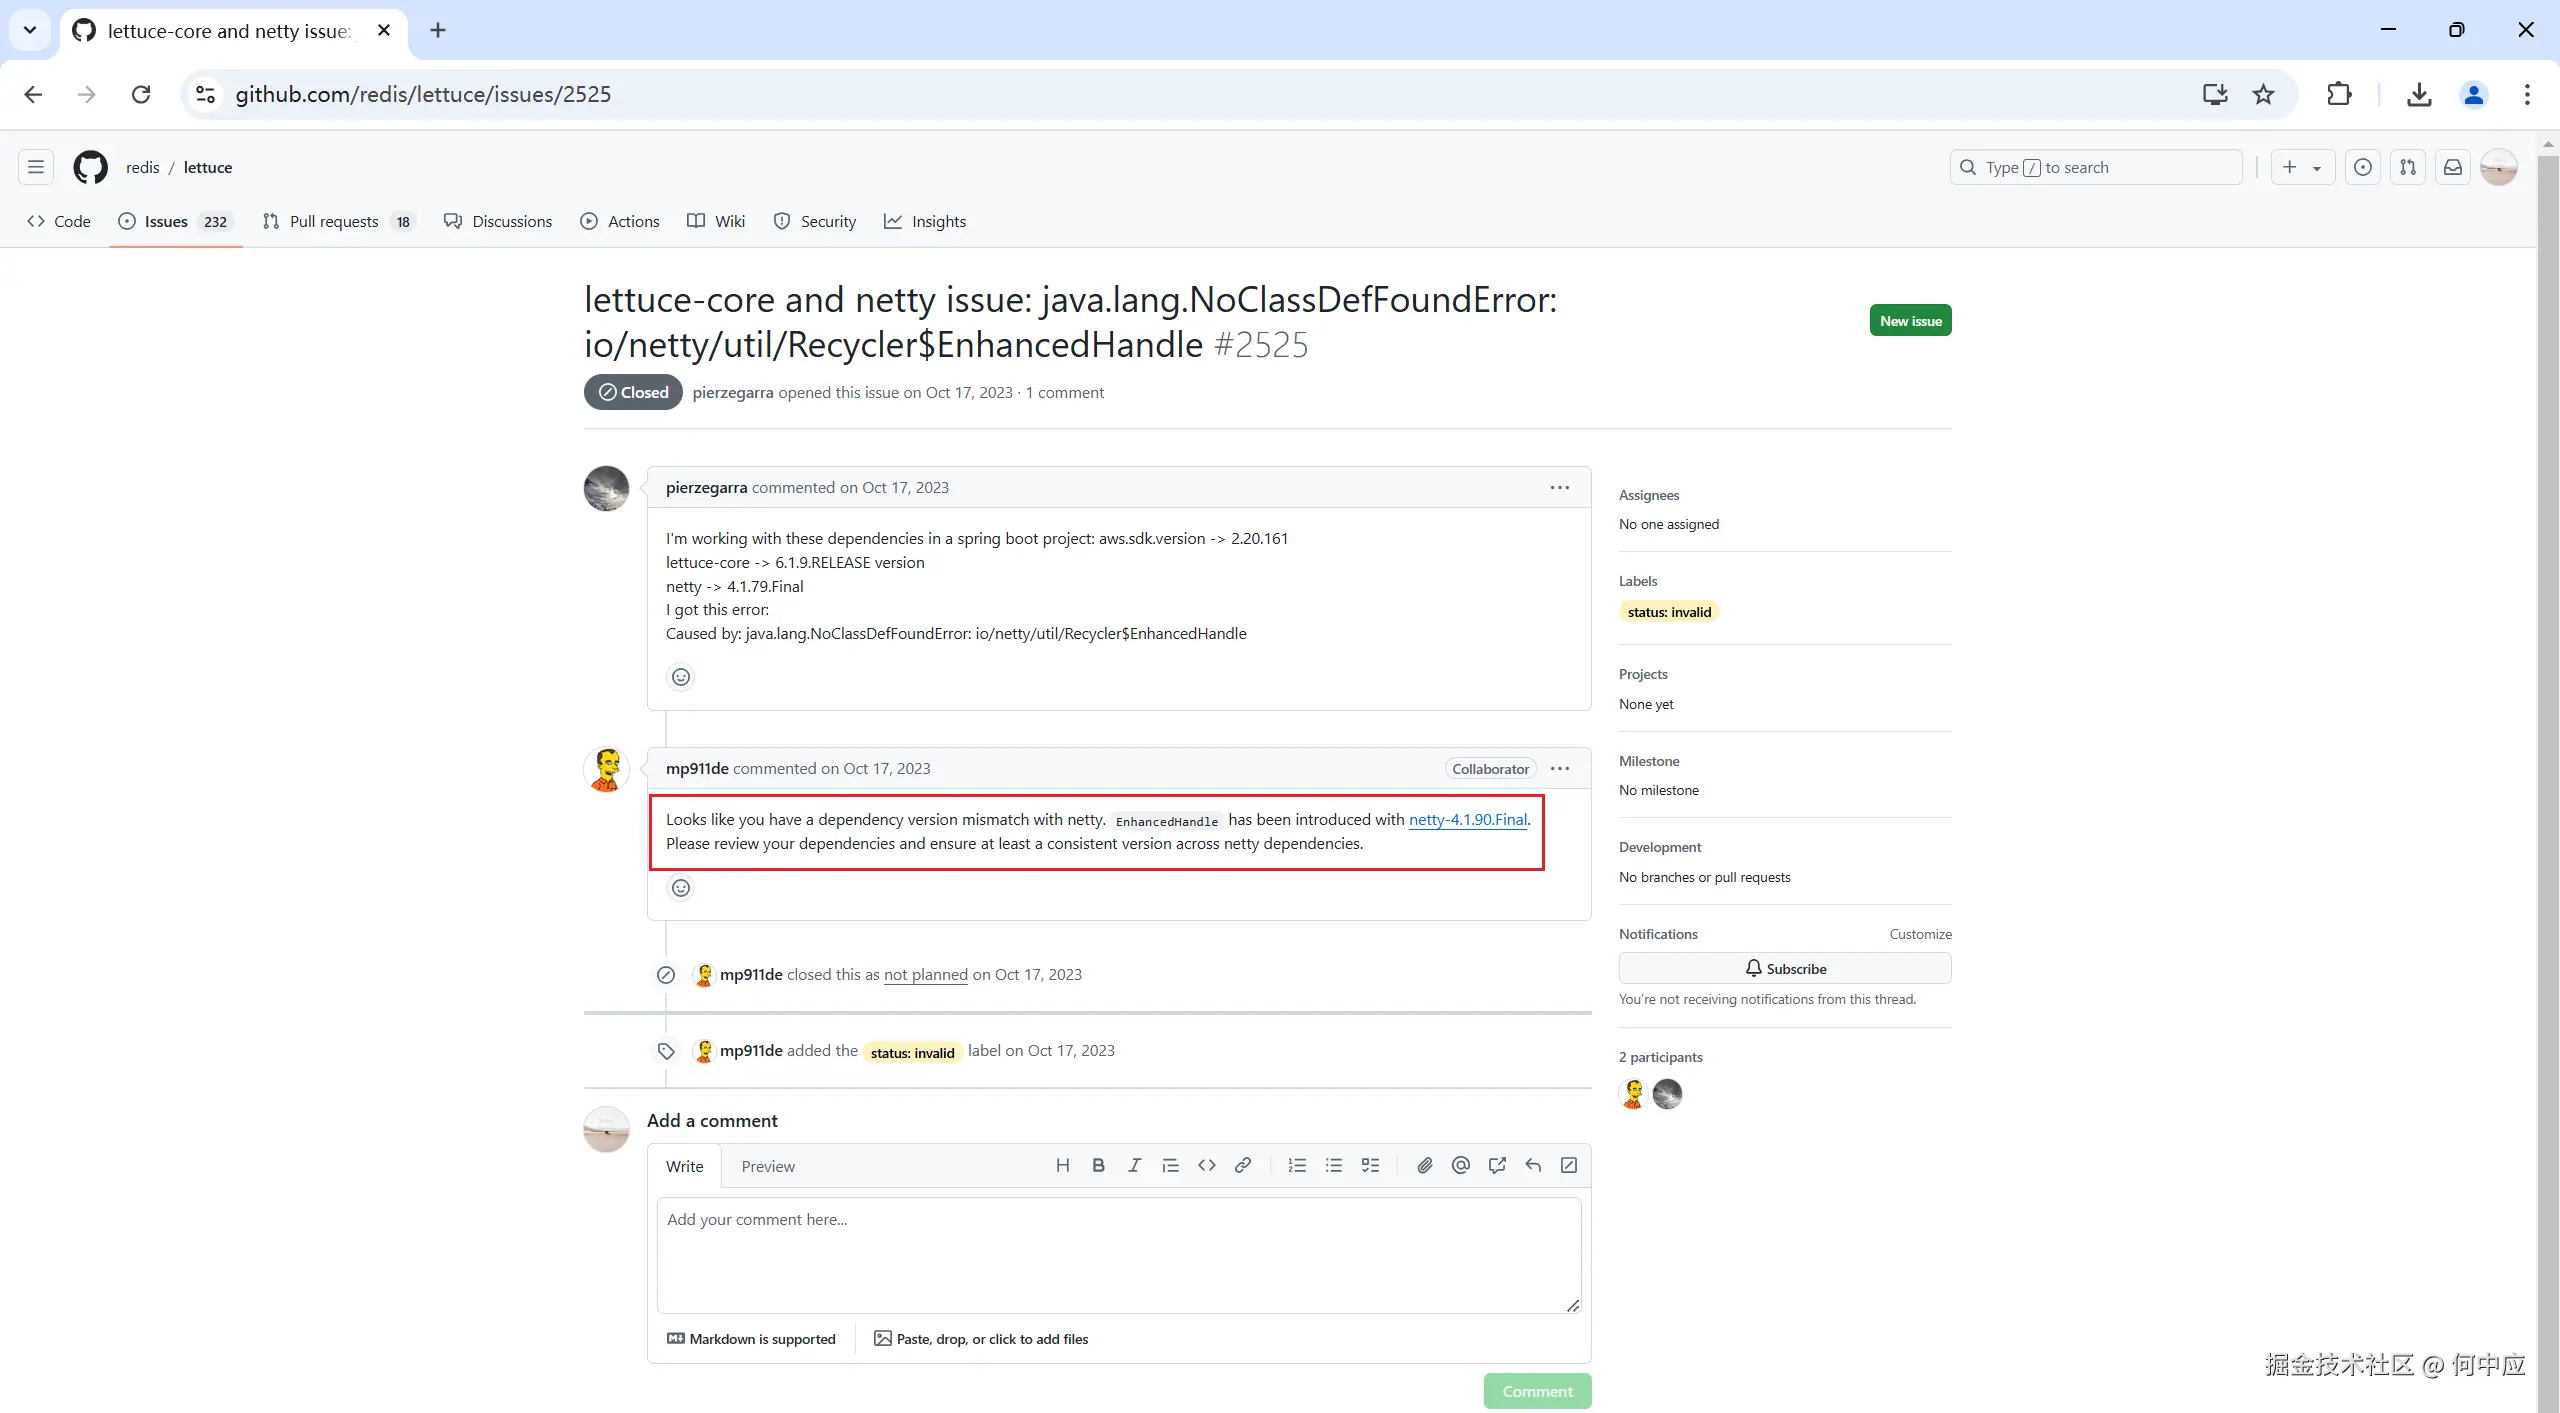Insert a link in comment editor

[1243, 1165]
